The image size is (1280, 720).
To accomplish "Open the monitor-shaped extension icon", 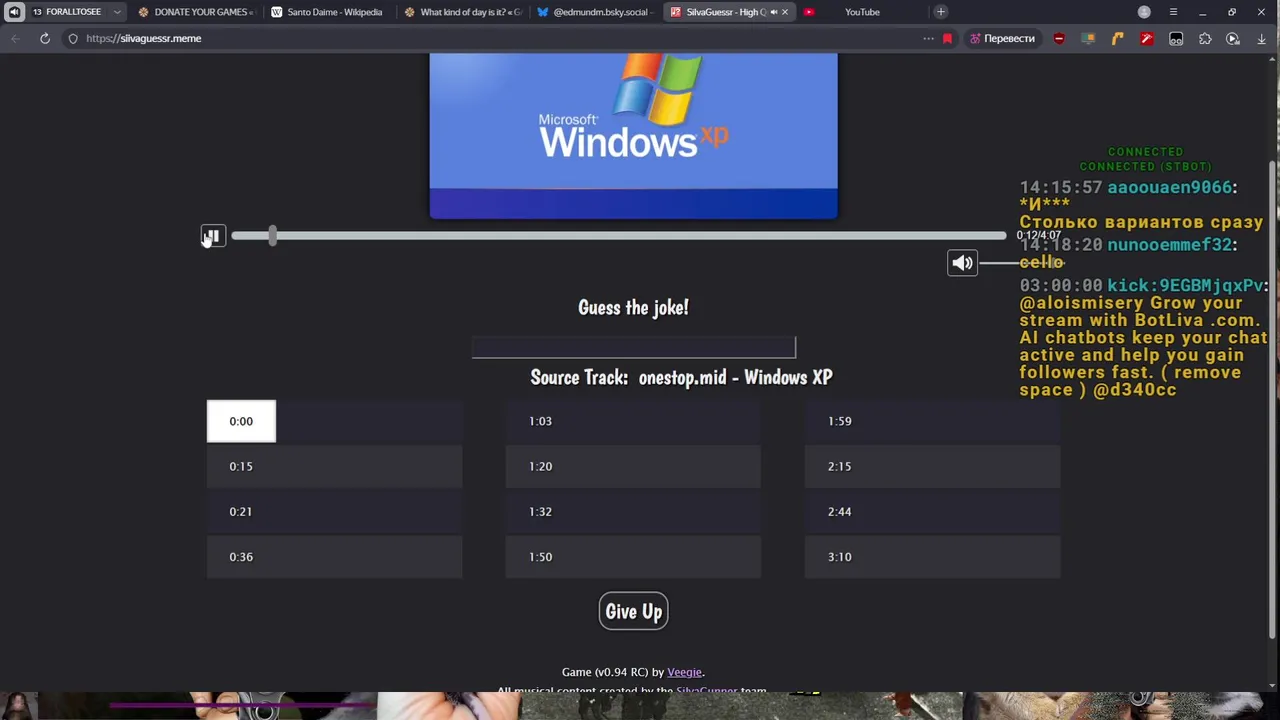I will (x=1088, y=38).
